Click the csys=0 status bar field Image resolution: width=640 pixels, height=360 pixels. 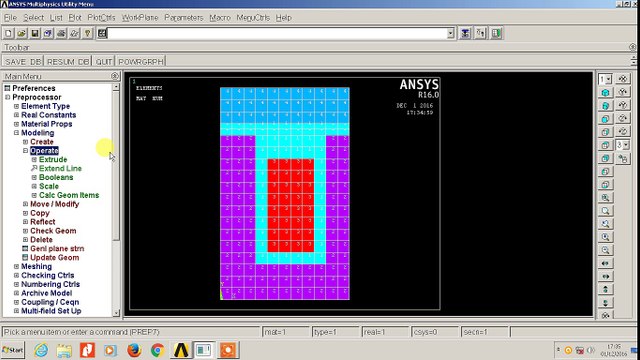click(x=435, y=332)
